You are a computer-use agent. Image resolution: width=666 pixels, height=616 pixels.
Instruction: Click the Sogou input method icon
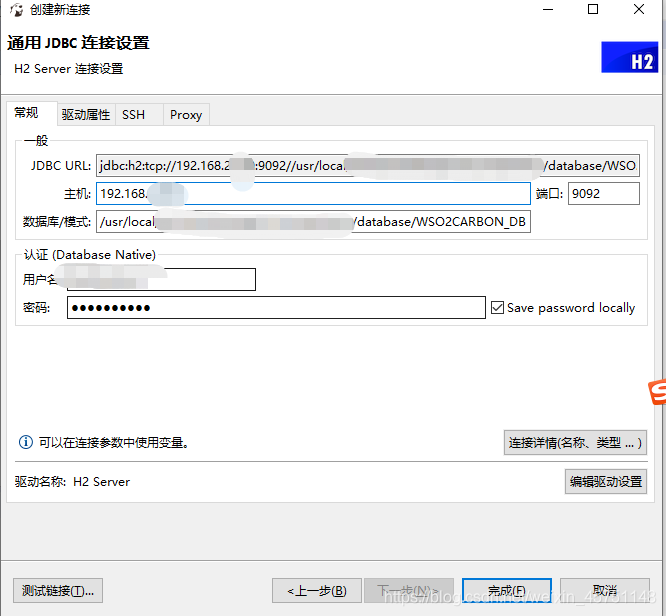coord(657,392)
